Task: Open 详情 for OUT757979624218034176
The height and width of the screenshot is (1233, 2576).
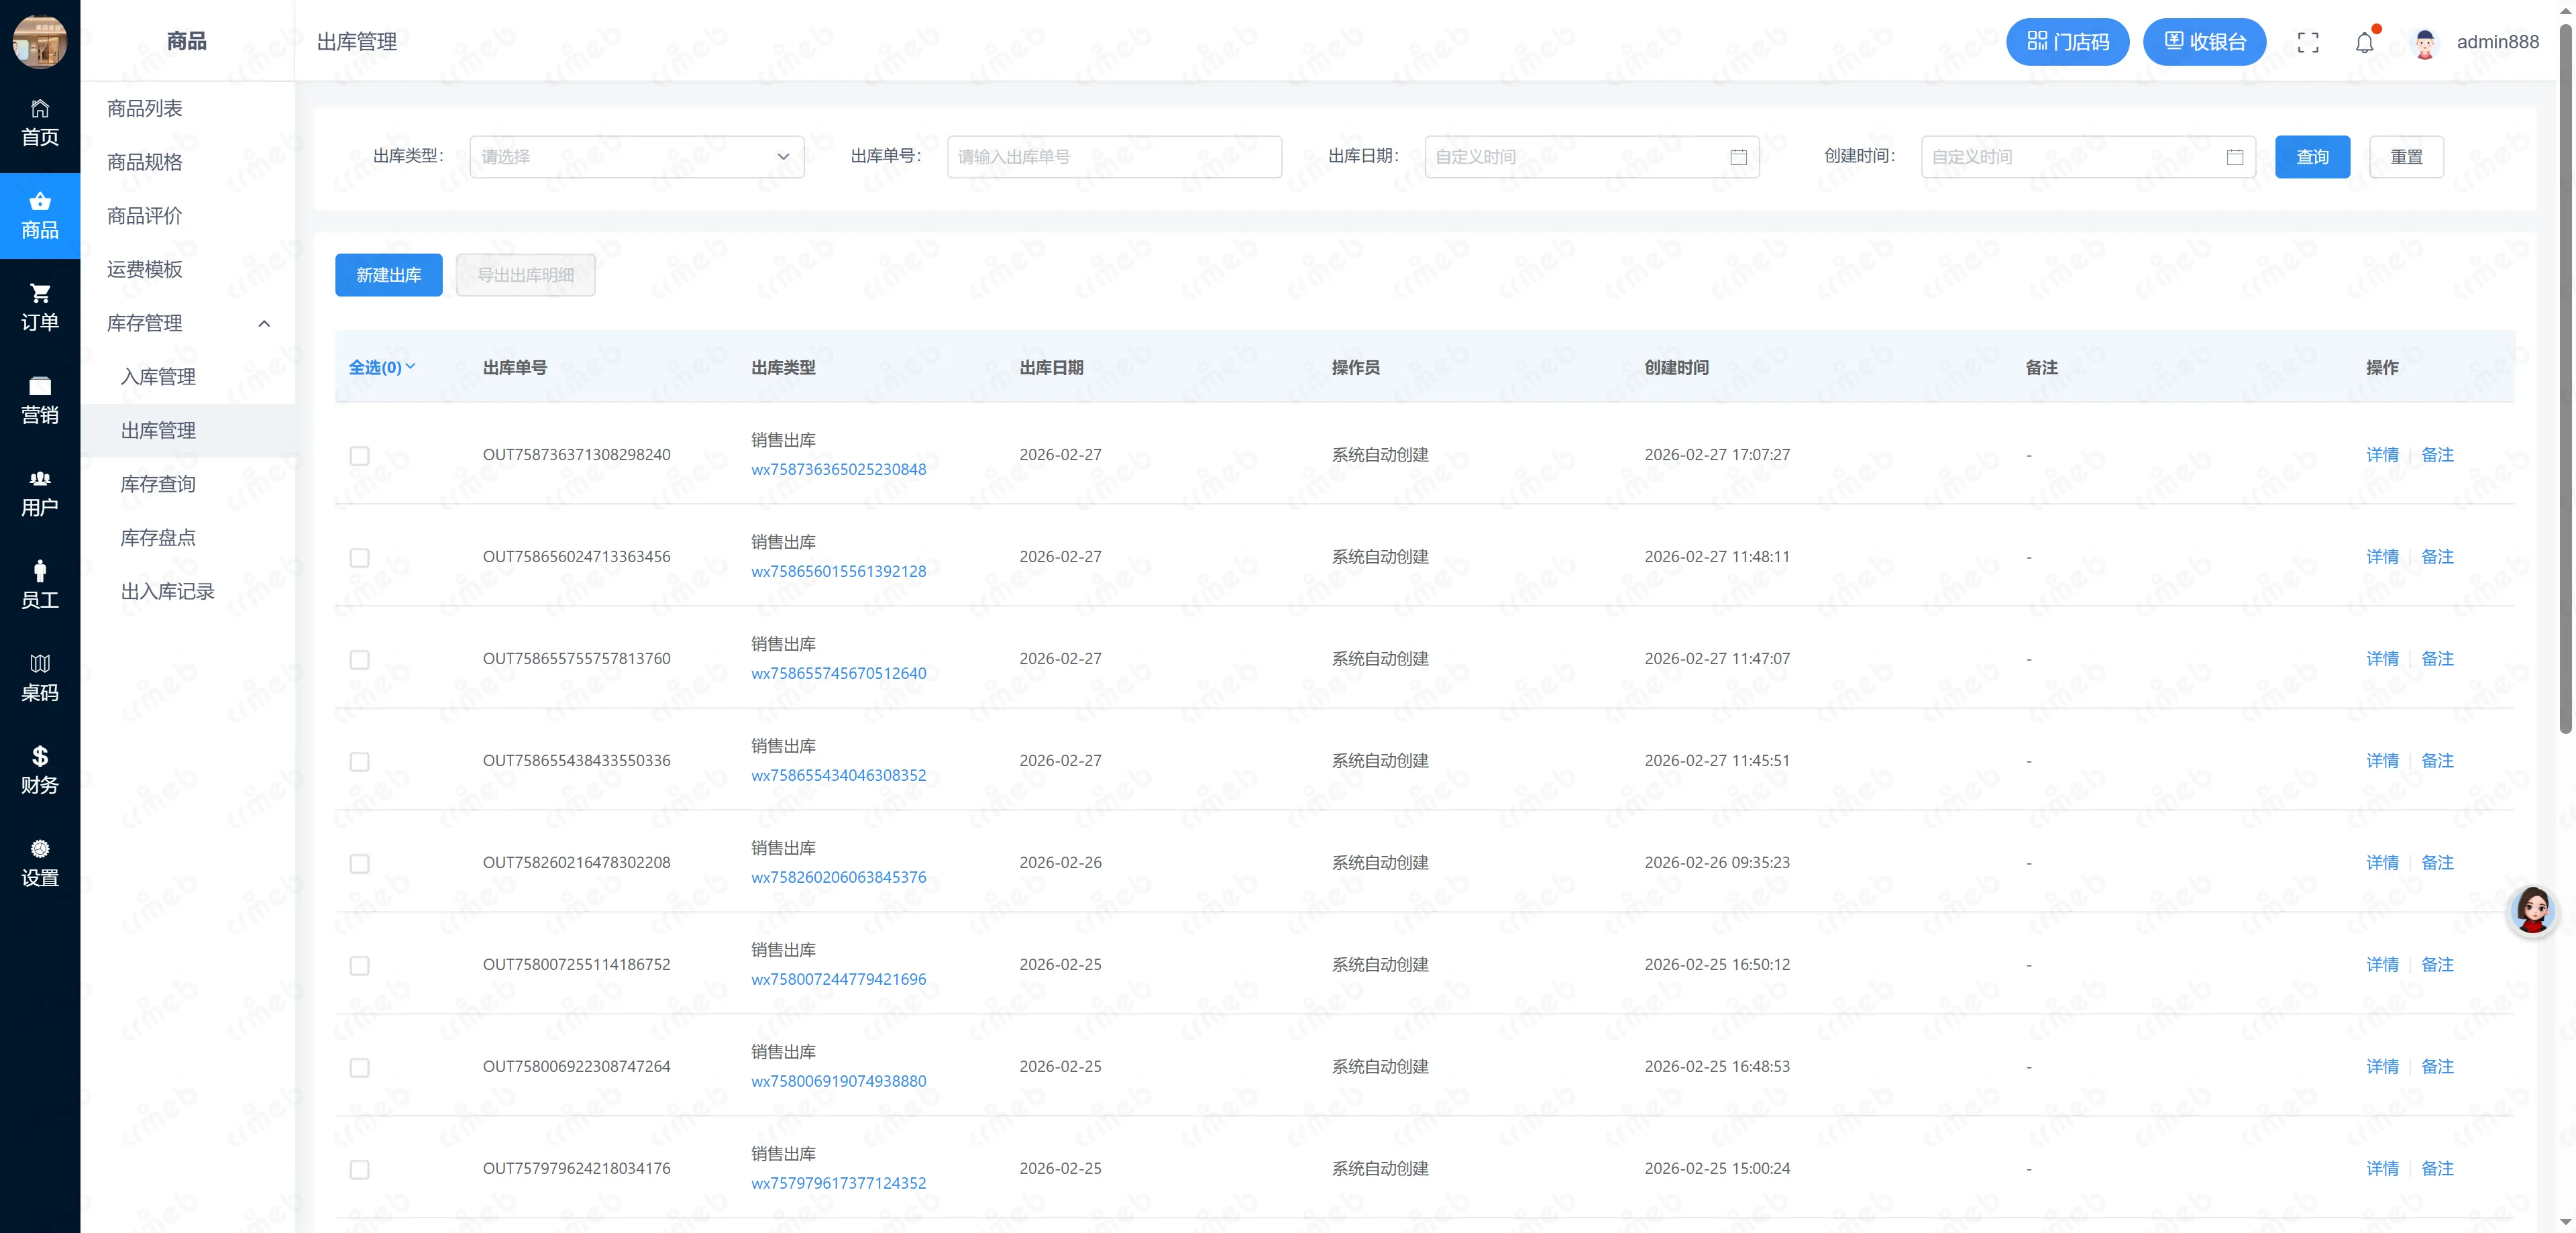Action: [2382, 1169]
